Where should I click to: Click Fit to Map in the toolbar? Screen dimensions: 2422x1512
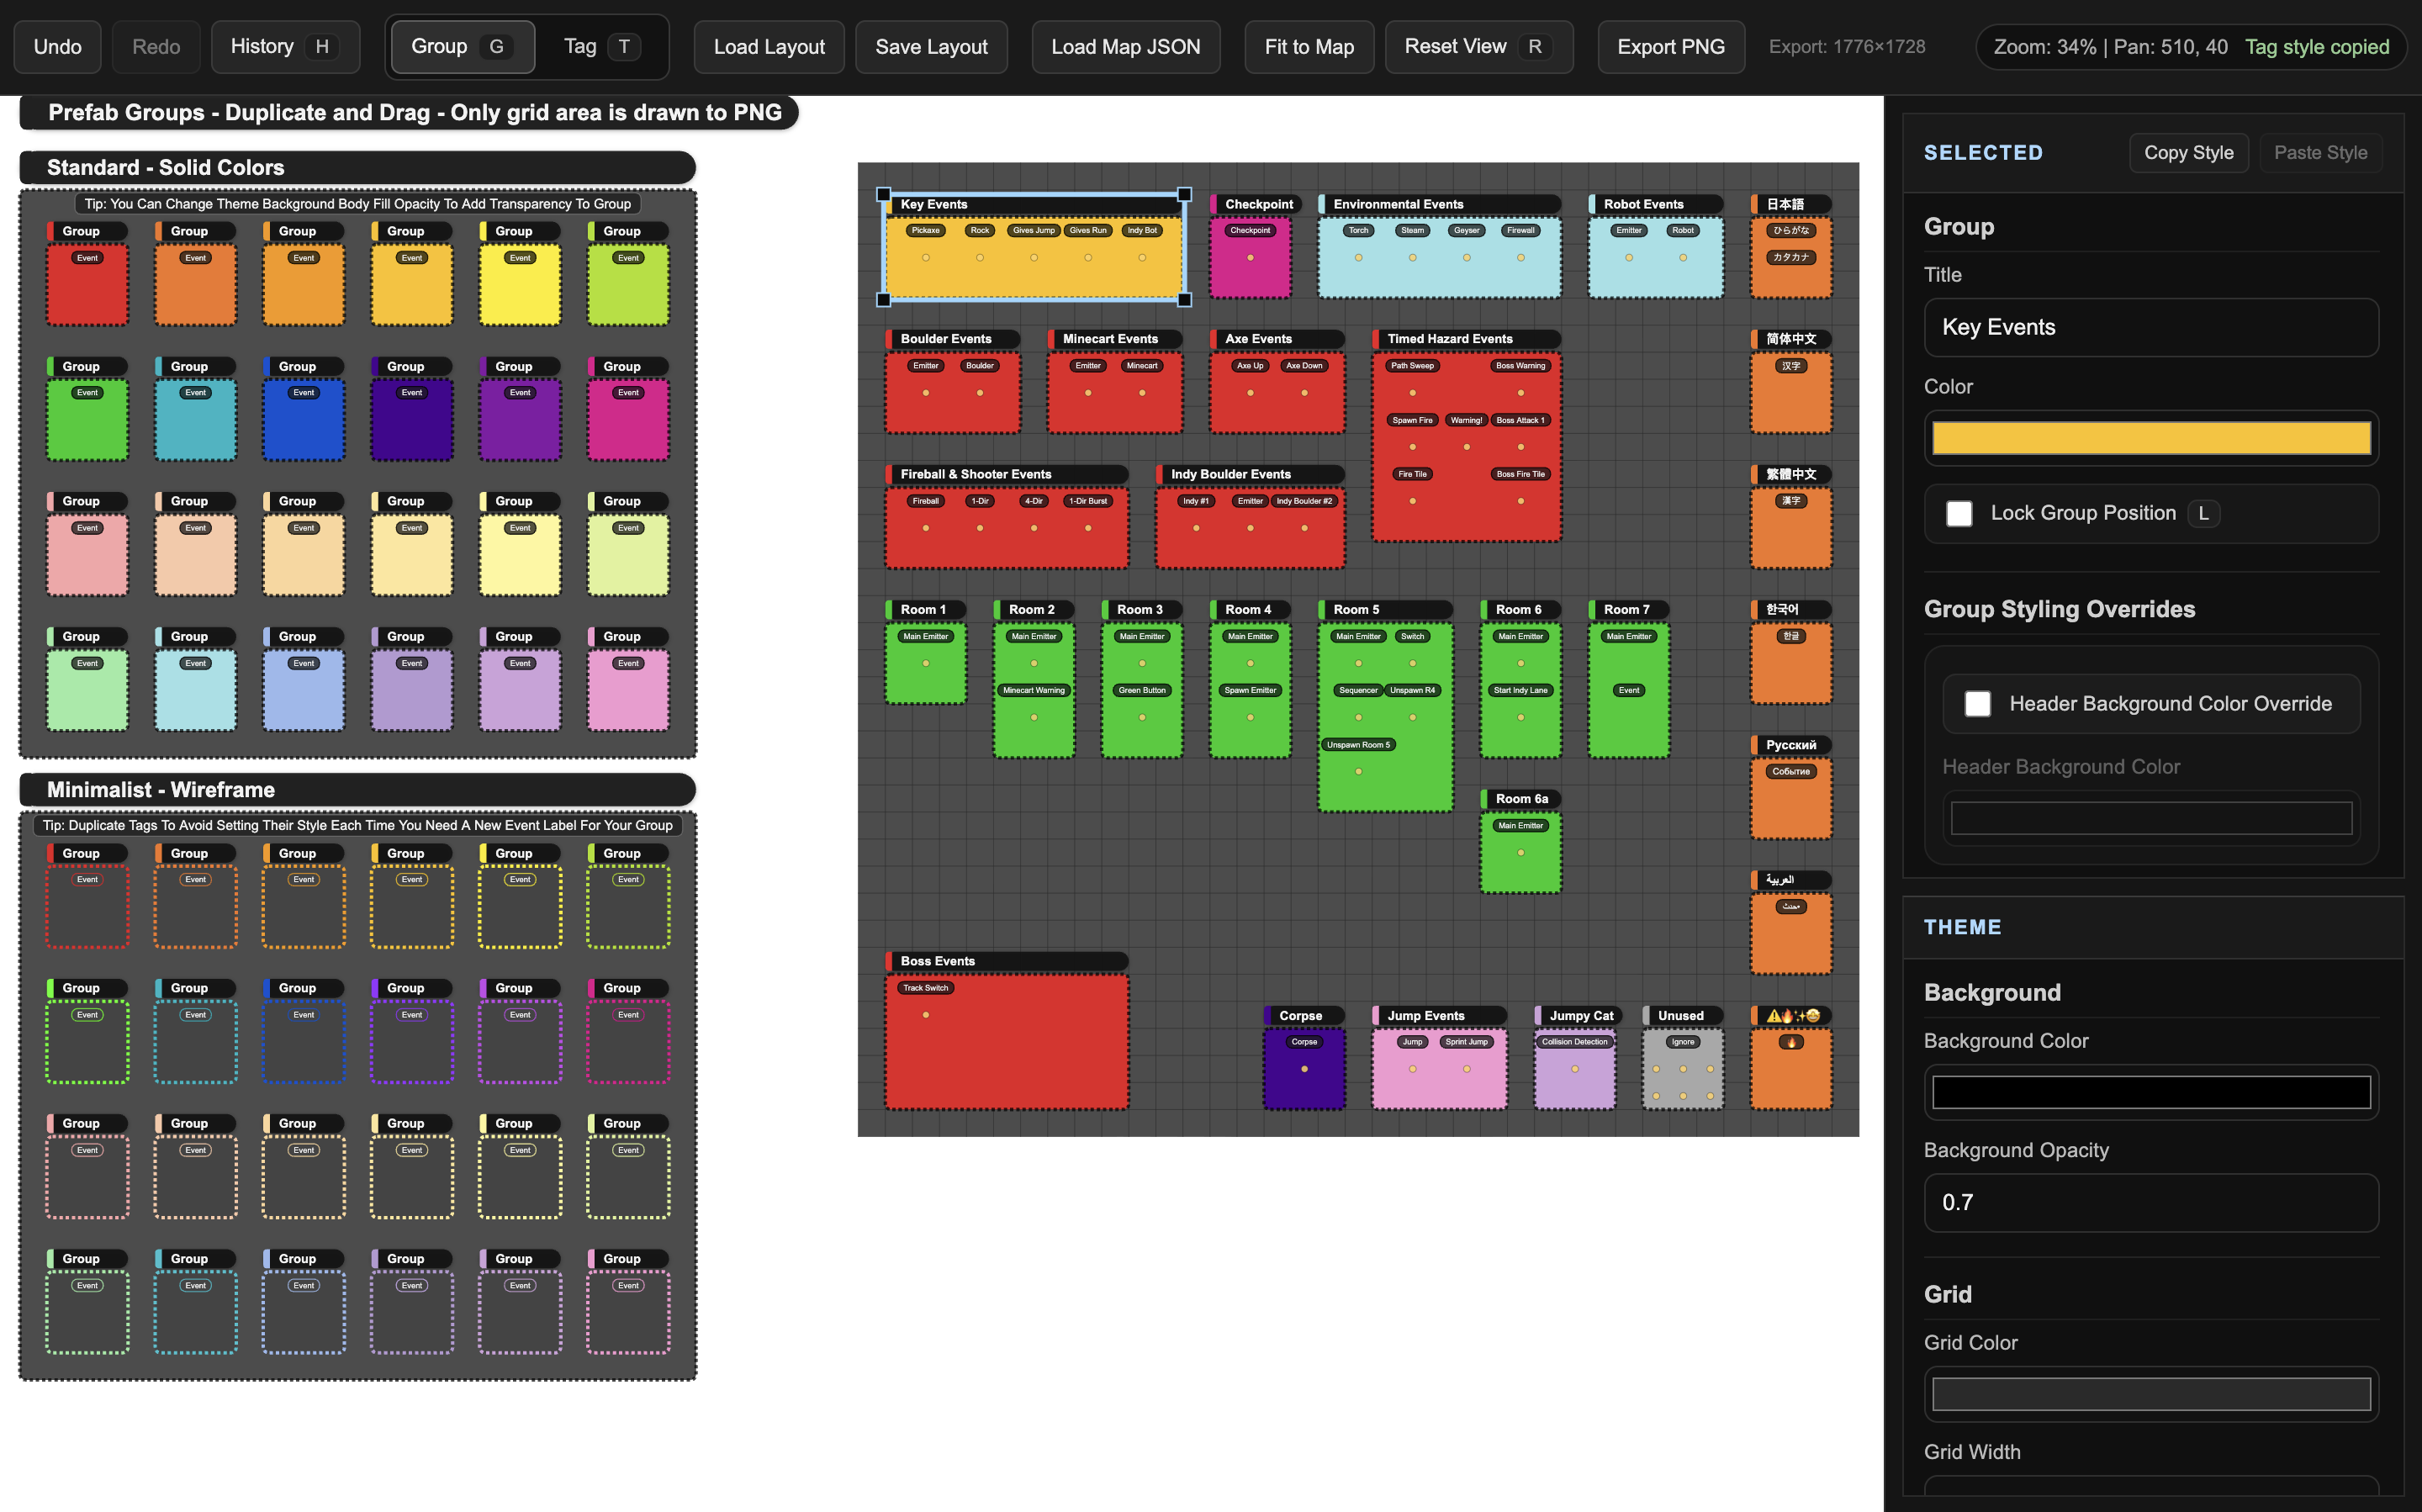click(1308, 47)
